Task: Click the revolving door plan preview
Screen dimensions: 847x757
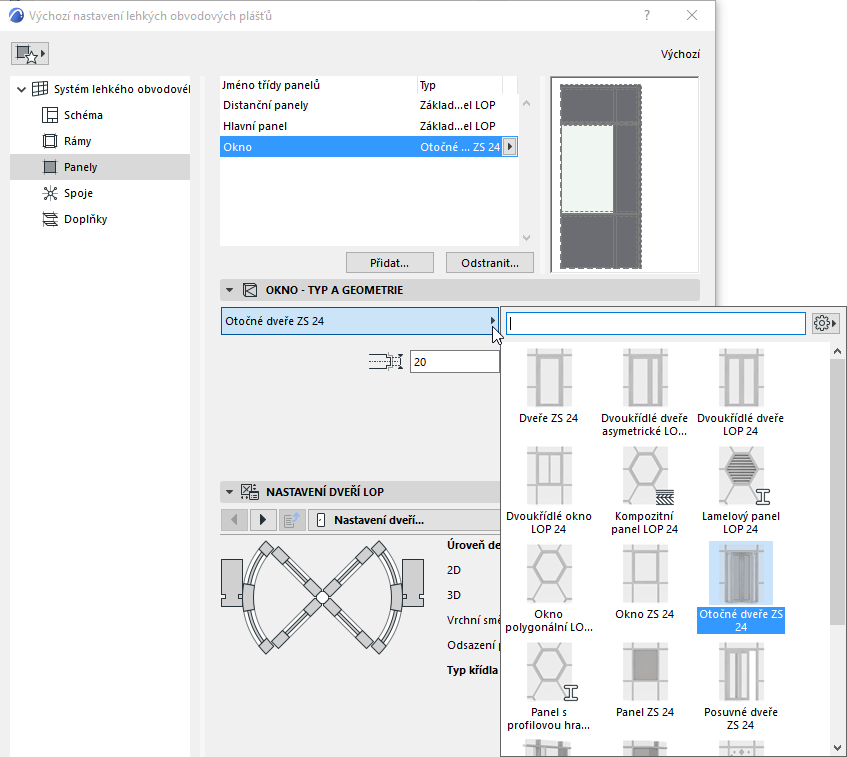Action: tap(322, 598)
